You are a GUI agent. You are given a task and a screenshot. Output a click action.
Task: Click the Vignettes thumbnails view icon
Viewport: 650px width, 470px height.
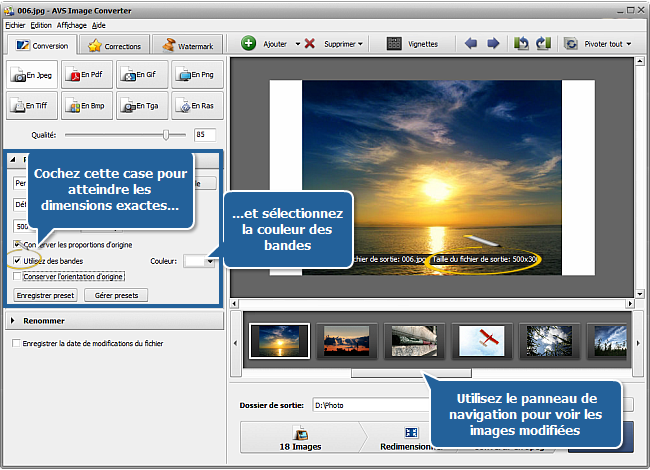[x=395, y=44]
